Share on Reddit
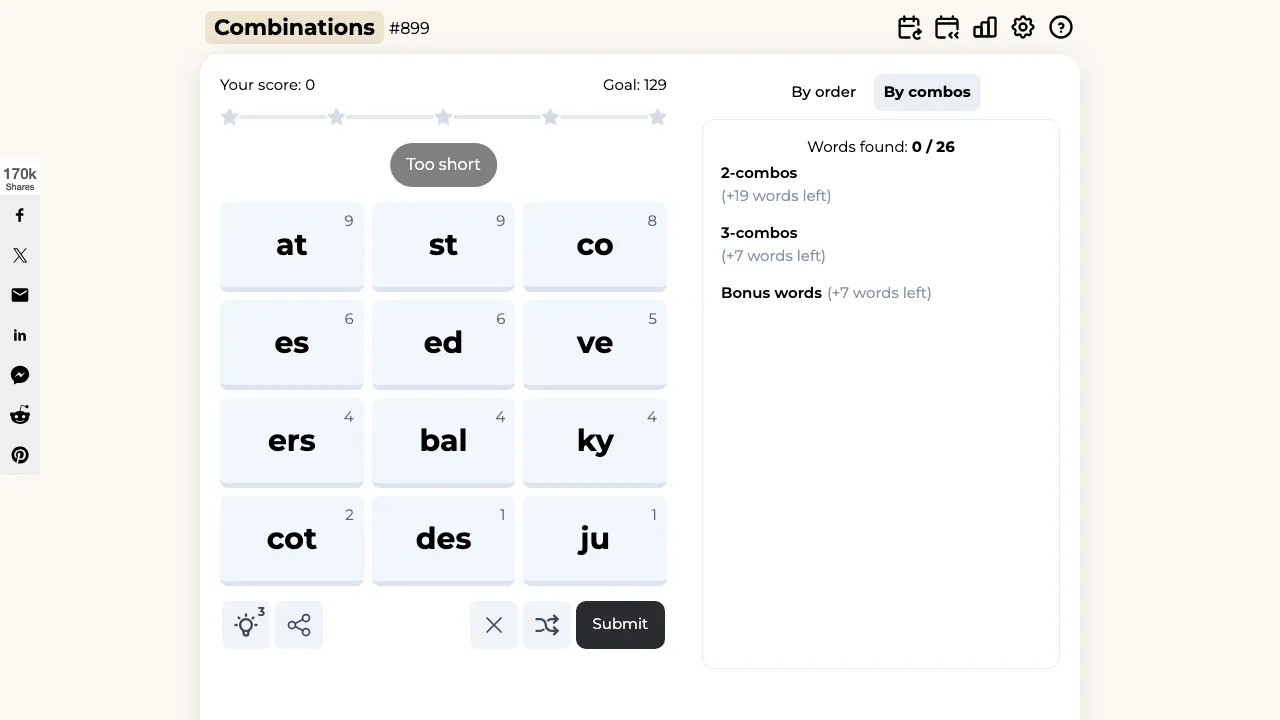Viewport: 1280px width, 720px height. (x=20, y=415)
